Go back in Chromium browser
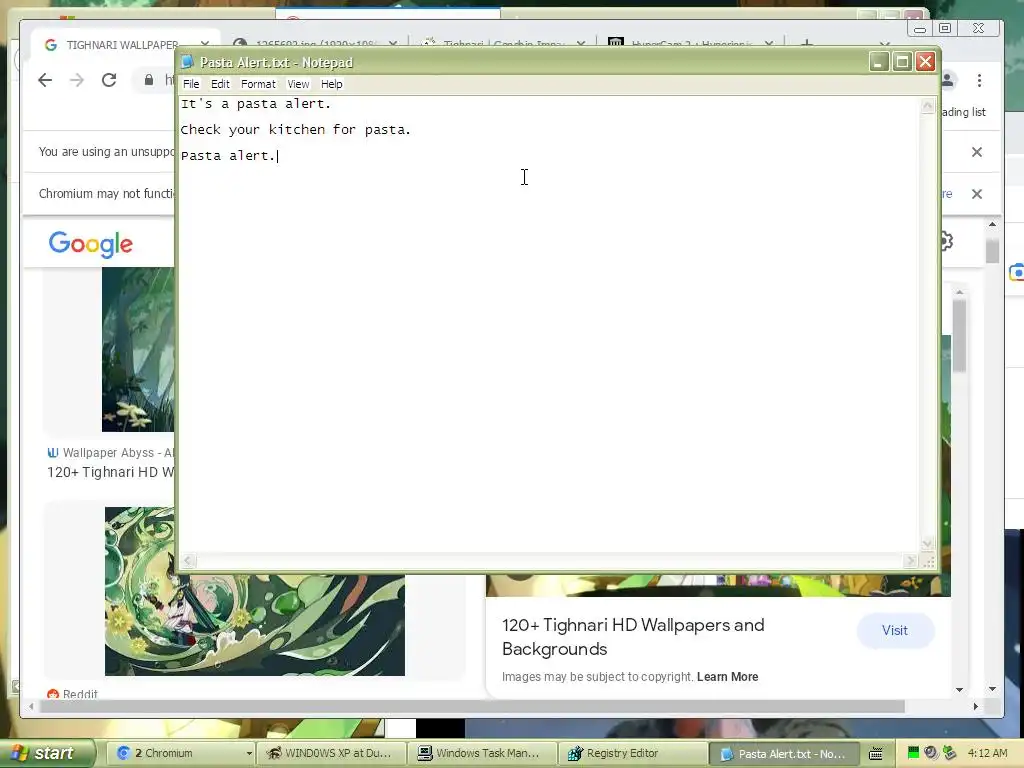 point(45,80)
